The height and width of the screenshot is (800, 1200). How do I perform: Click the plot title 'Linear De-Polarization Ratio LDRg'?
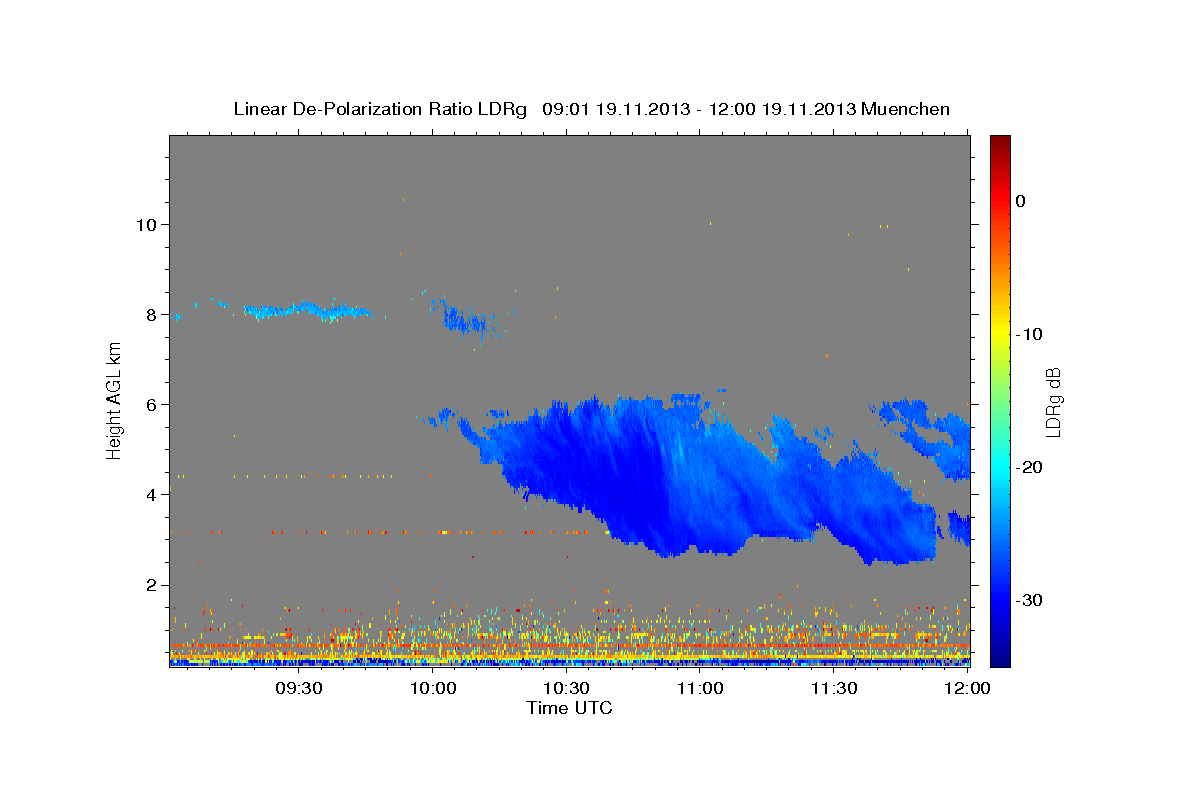pos(379,109)
